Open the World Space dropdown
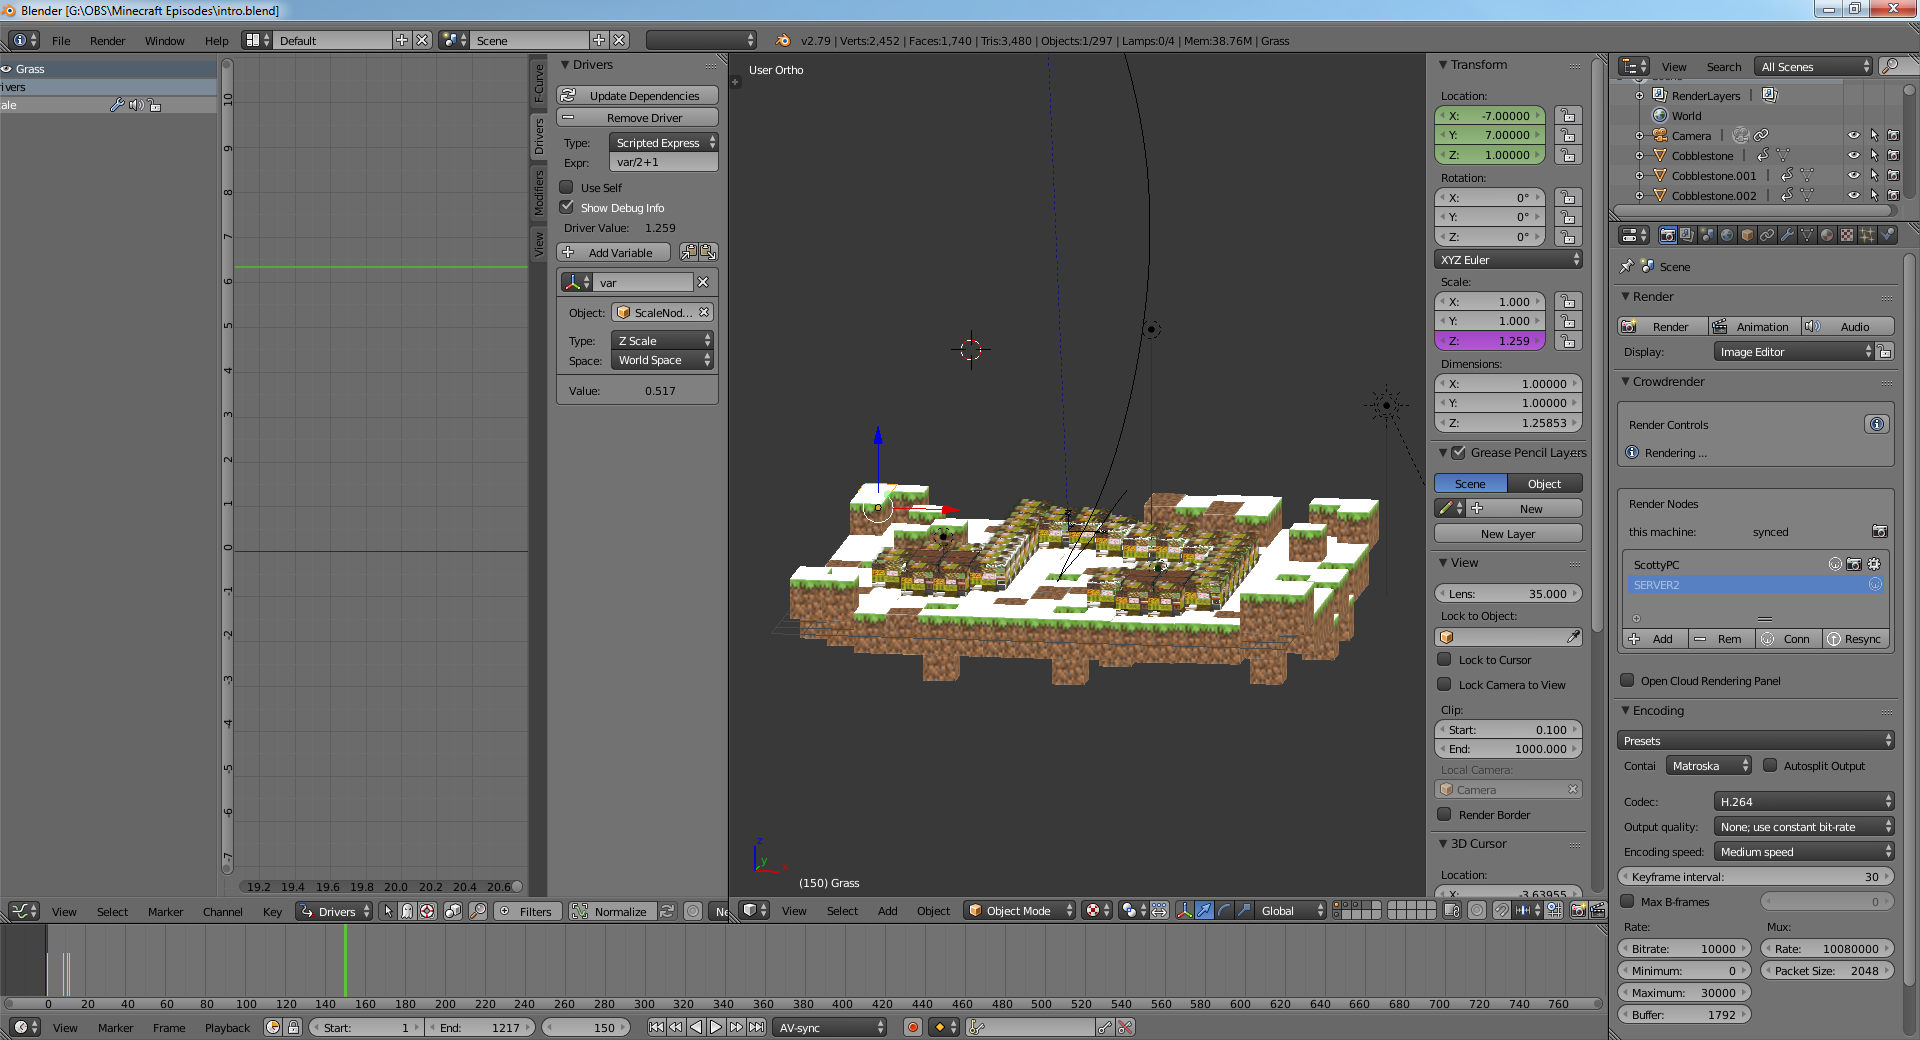 pos(662,360)
